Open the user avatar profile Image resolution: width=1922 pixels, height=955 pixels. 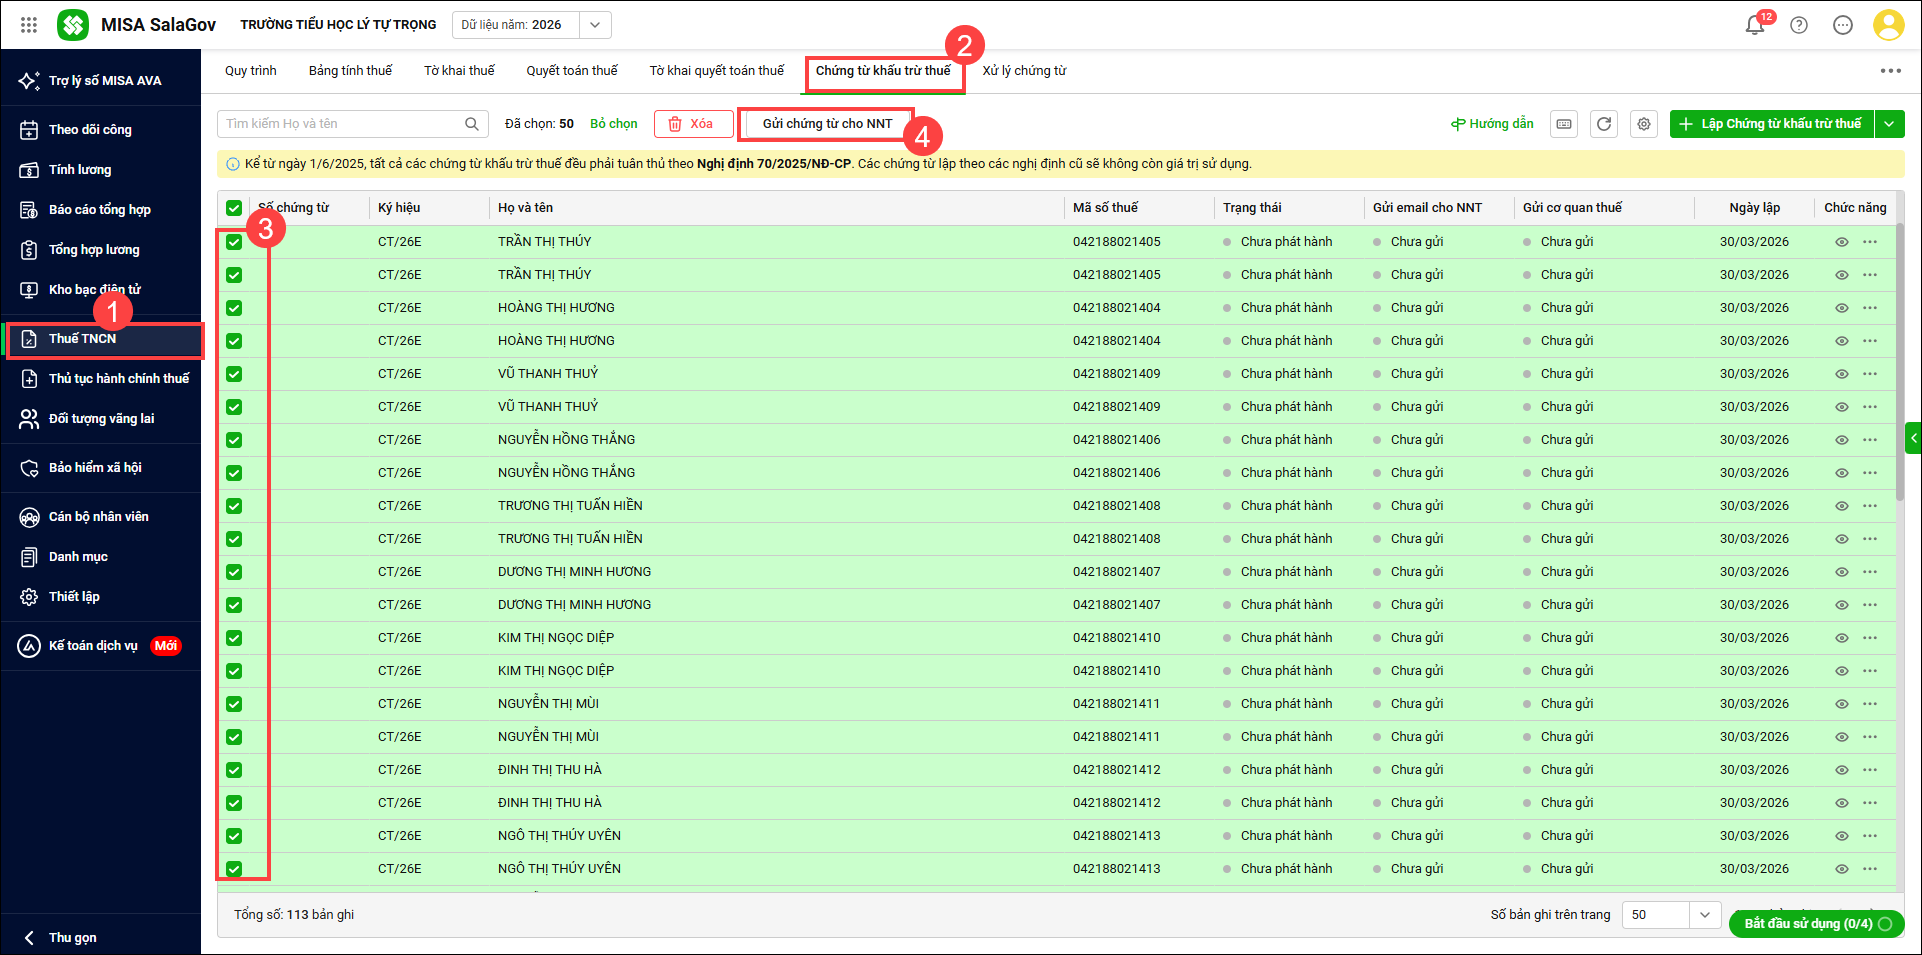pyautogui.click(x=1888, y=25)
